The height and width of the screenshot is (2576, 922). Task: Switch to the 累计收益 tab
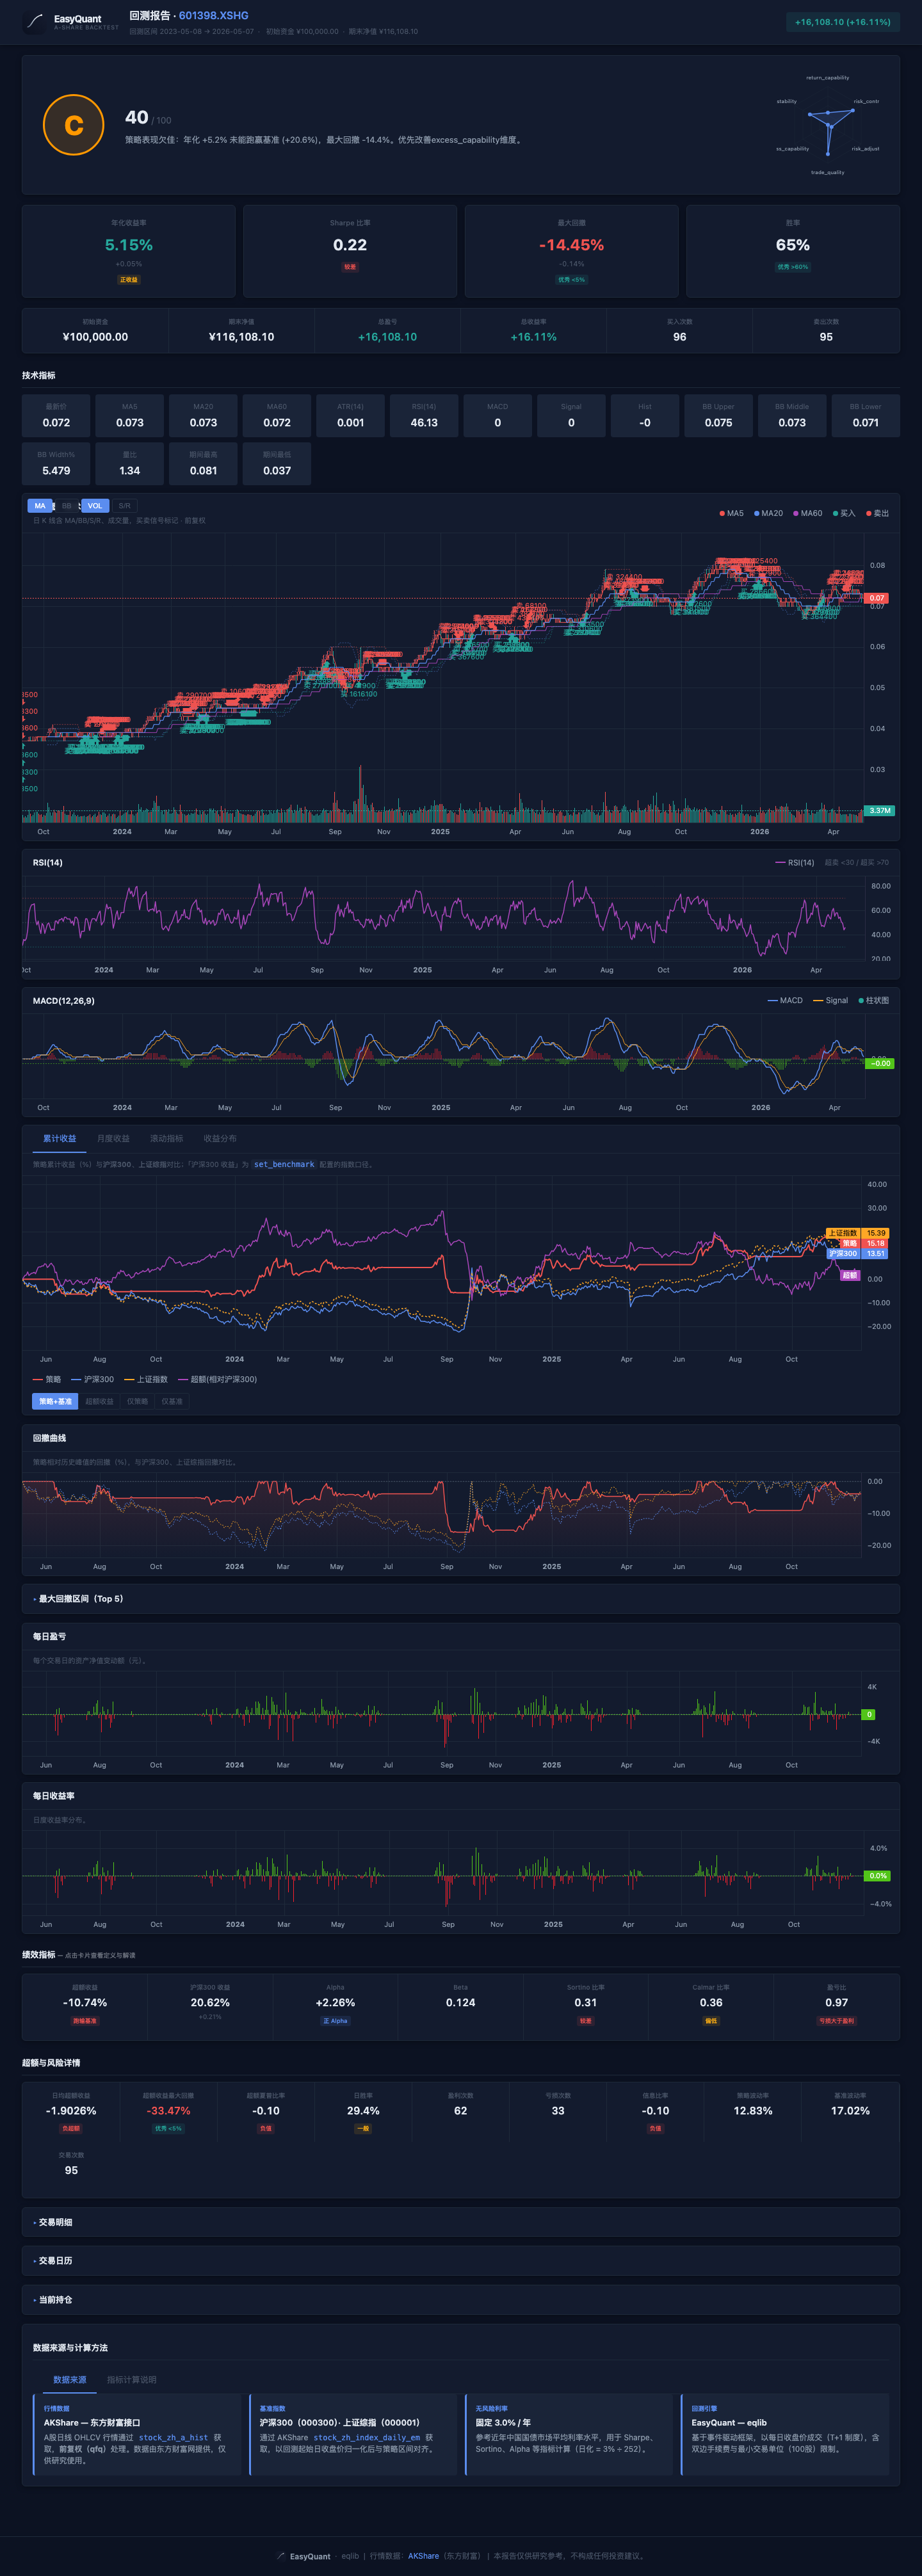[x=60, y=1139]
